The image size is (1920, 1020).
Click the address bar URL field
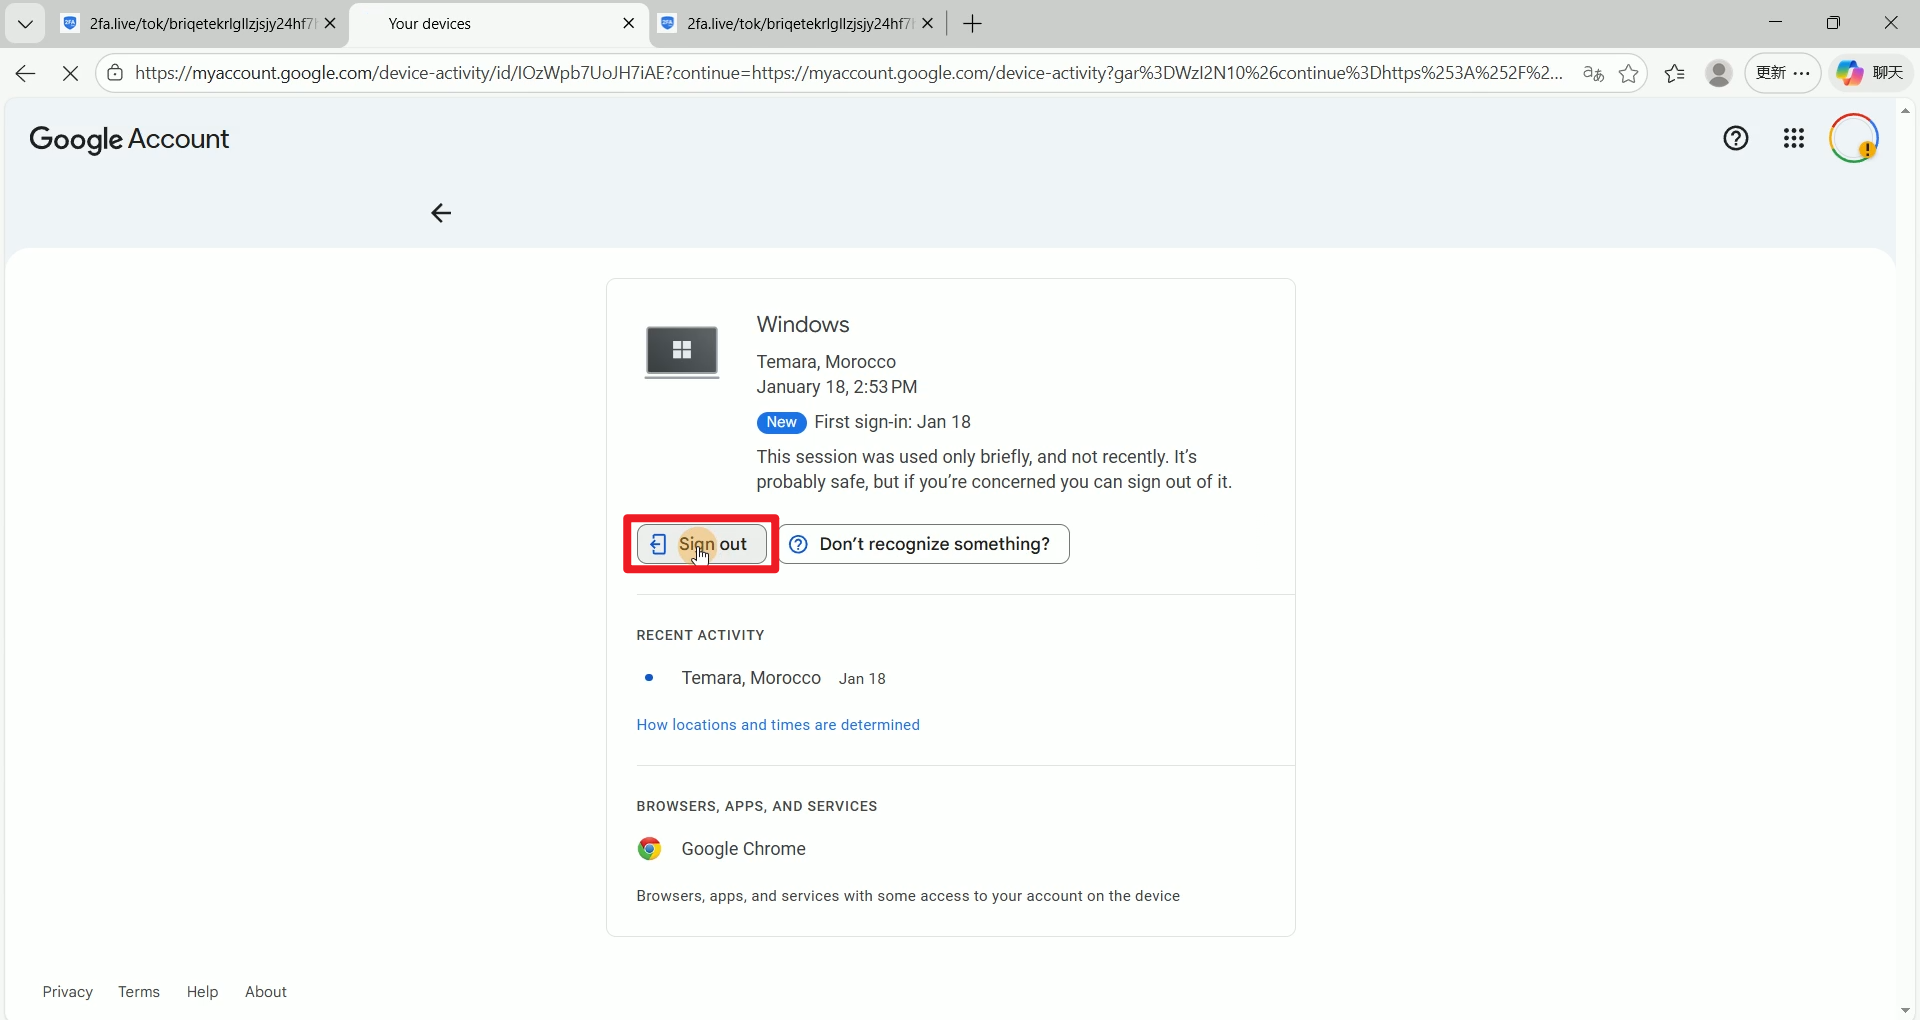click(x=848, y=73)
